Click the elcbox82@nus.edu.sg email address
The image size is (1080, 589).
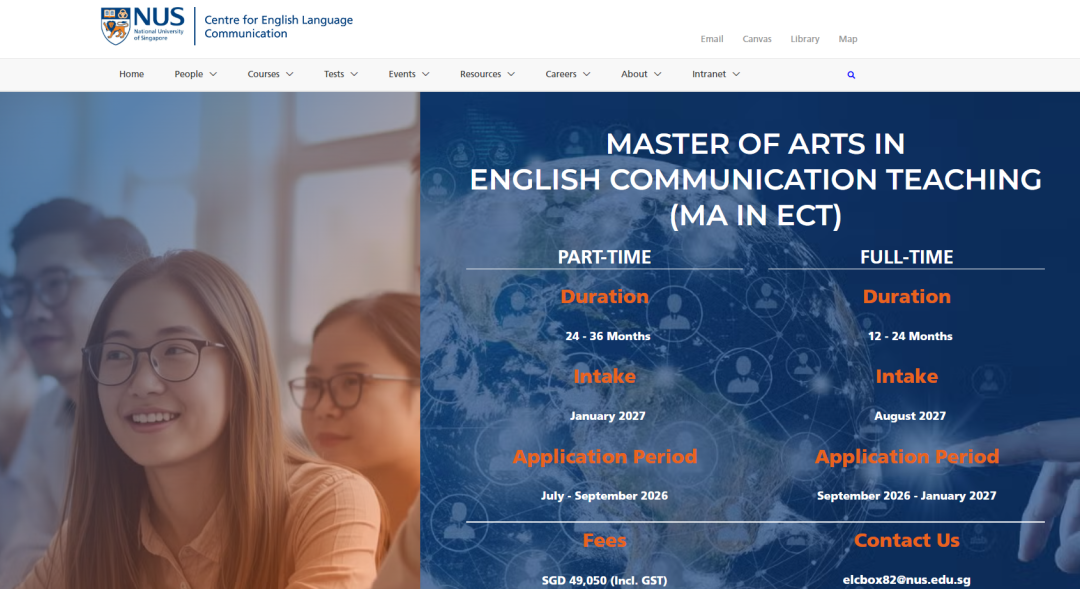[x=906, y=579]
